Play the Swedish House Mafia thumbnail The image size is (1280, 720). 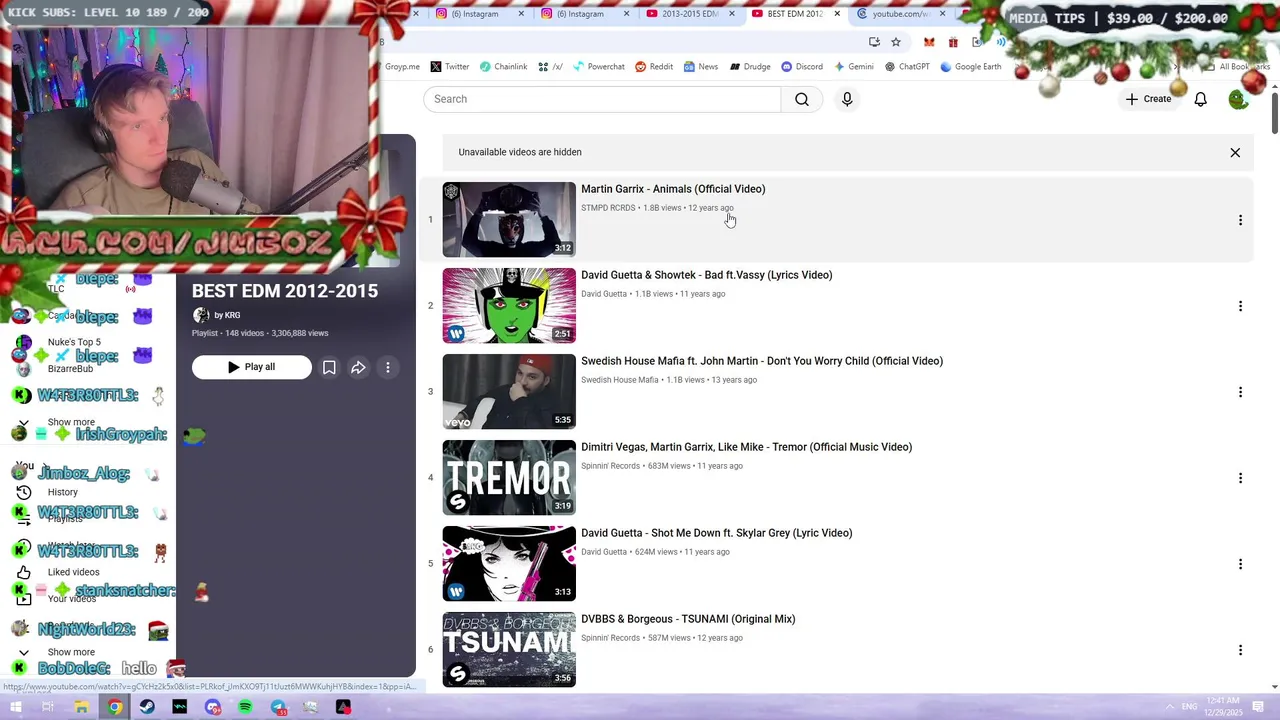click(x=509, y=392)
